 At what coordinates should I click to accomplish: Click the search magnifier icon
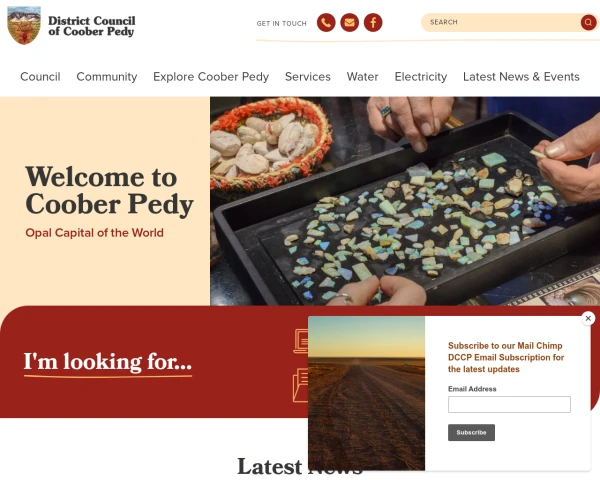tap(588, 22)
